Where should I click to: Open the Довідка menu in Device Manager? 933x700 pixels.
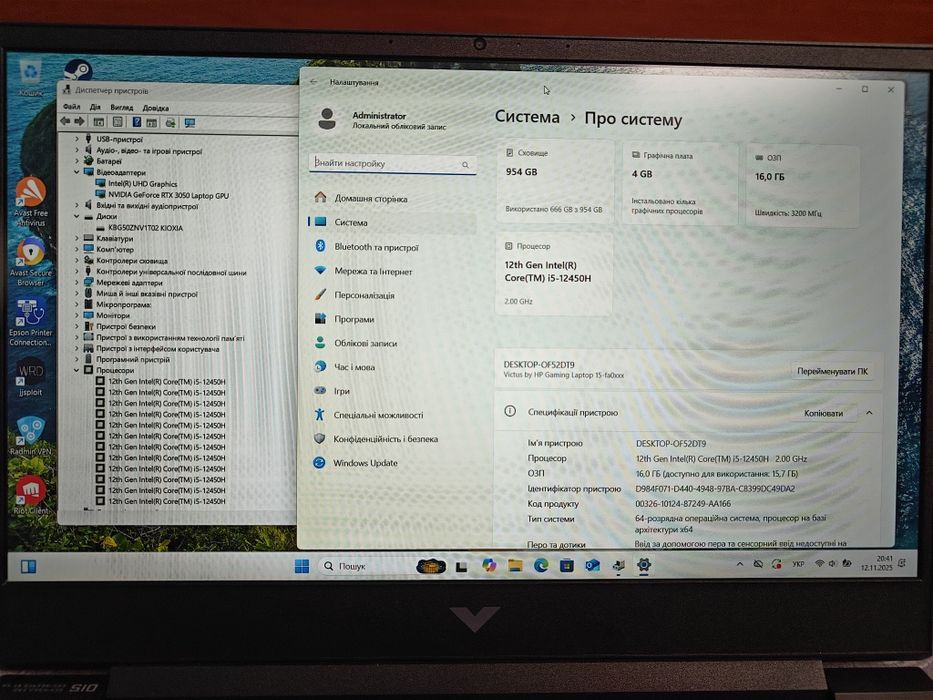155,108
